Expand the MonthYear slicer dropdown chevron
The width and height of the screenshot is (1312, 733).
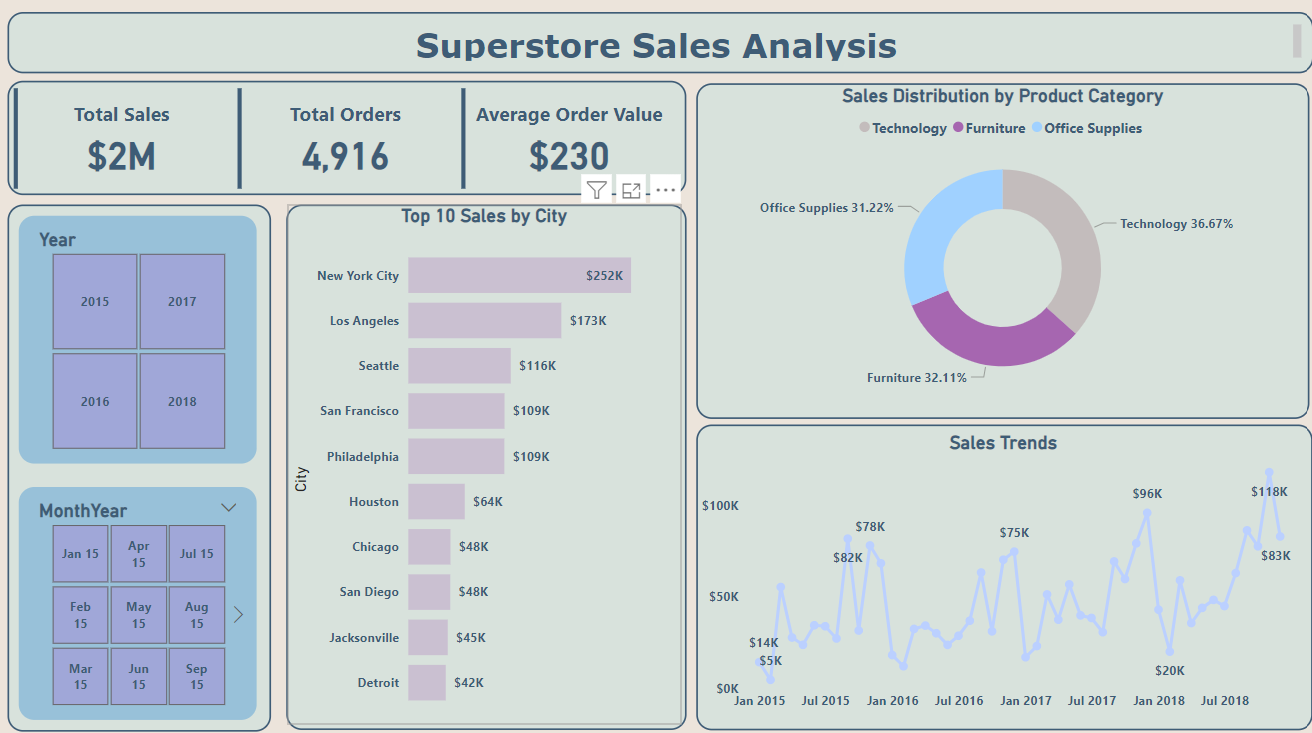coord(228,508)
